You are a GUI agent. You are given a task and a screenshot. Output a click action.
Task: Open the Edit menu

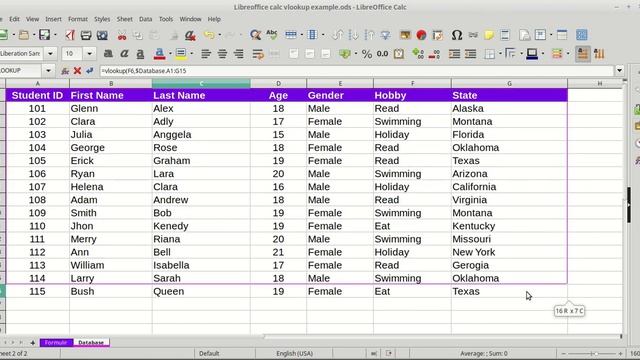14,19
